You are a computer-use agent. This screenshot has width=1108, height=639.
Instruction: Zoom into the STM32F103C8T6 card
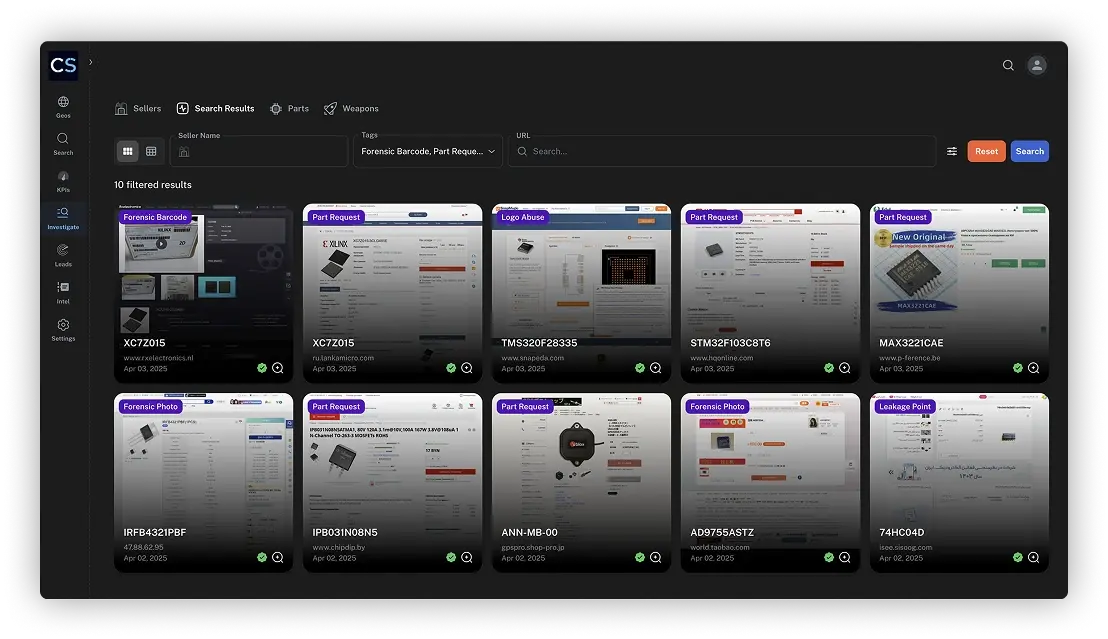[844, 368]
